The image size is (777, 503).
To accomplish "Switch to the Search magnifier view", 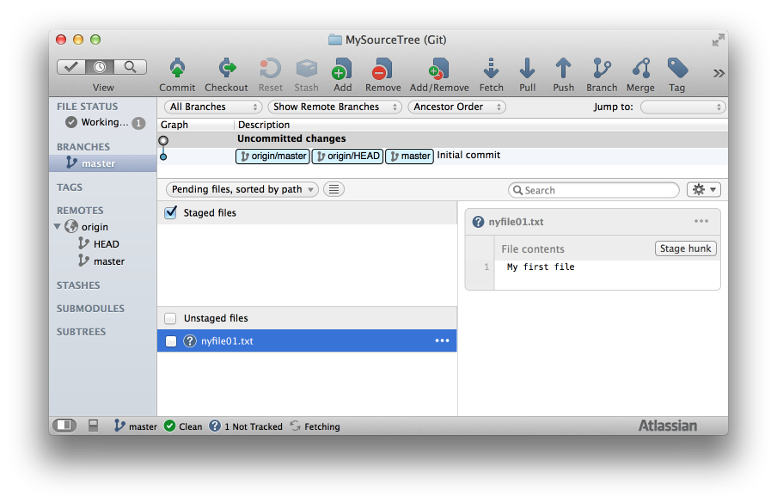I will pyautogui.click(x=130, y=67).
